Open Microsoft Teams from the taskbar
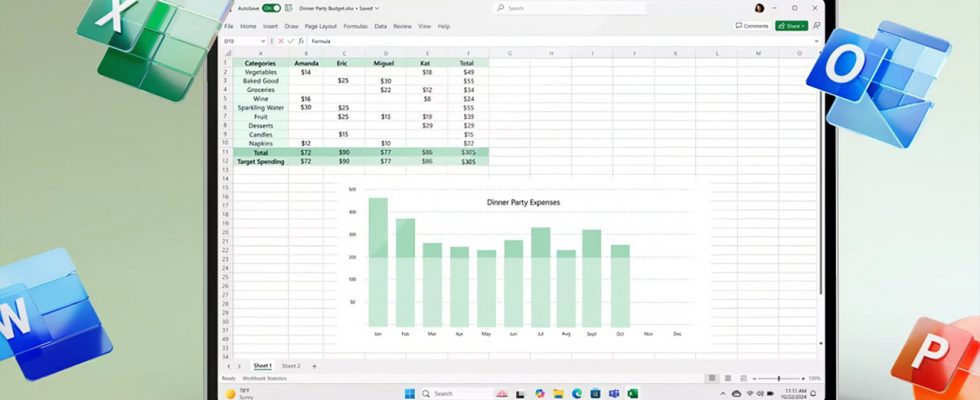The height and width of the screenshot is (400, 980). [614, 393]
